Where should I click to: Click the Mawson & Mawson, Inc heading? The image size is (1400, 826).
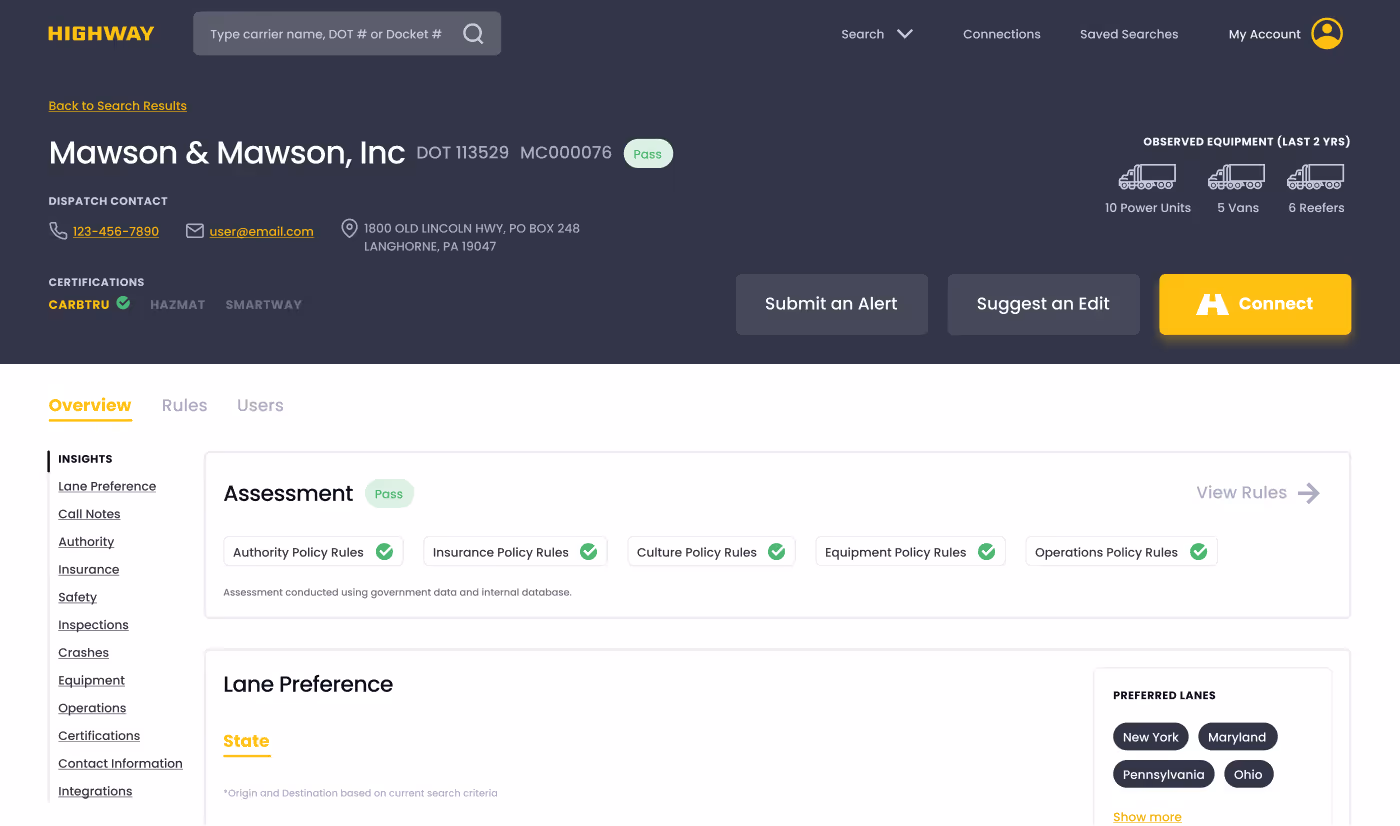tap(227, 153)
